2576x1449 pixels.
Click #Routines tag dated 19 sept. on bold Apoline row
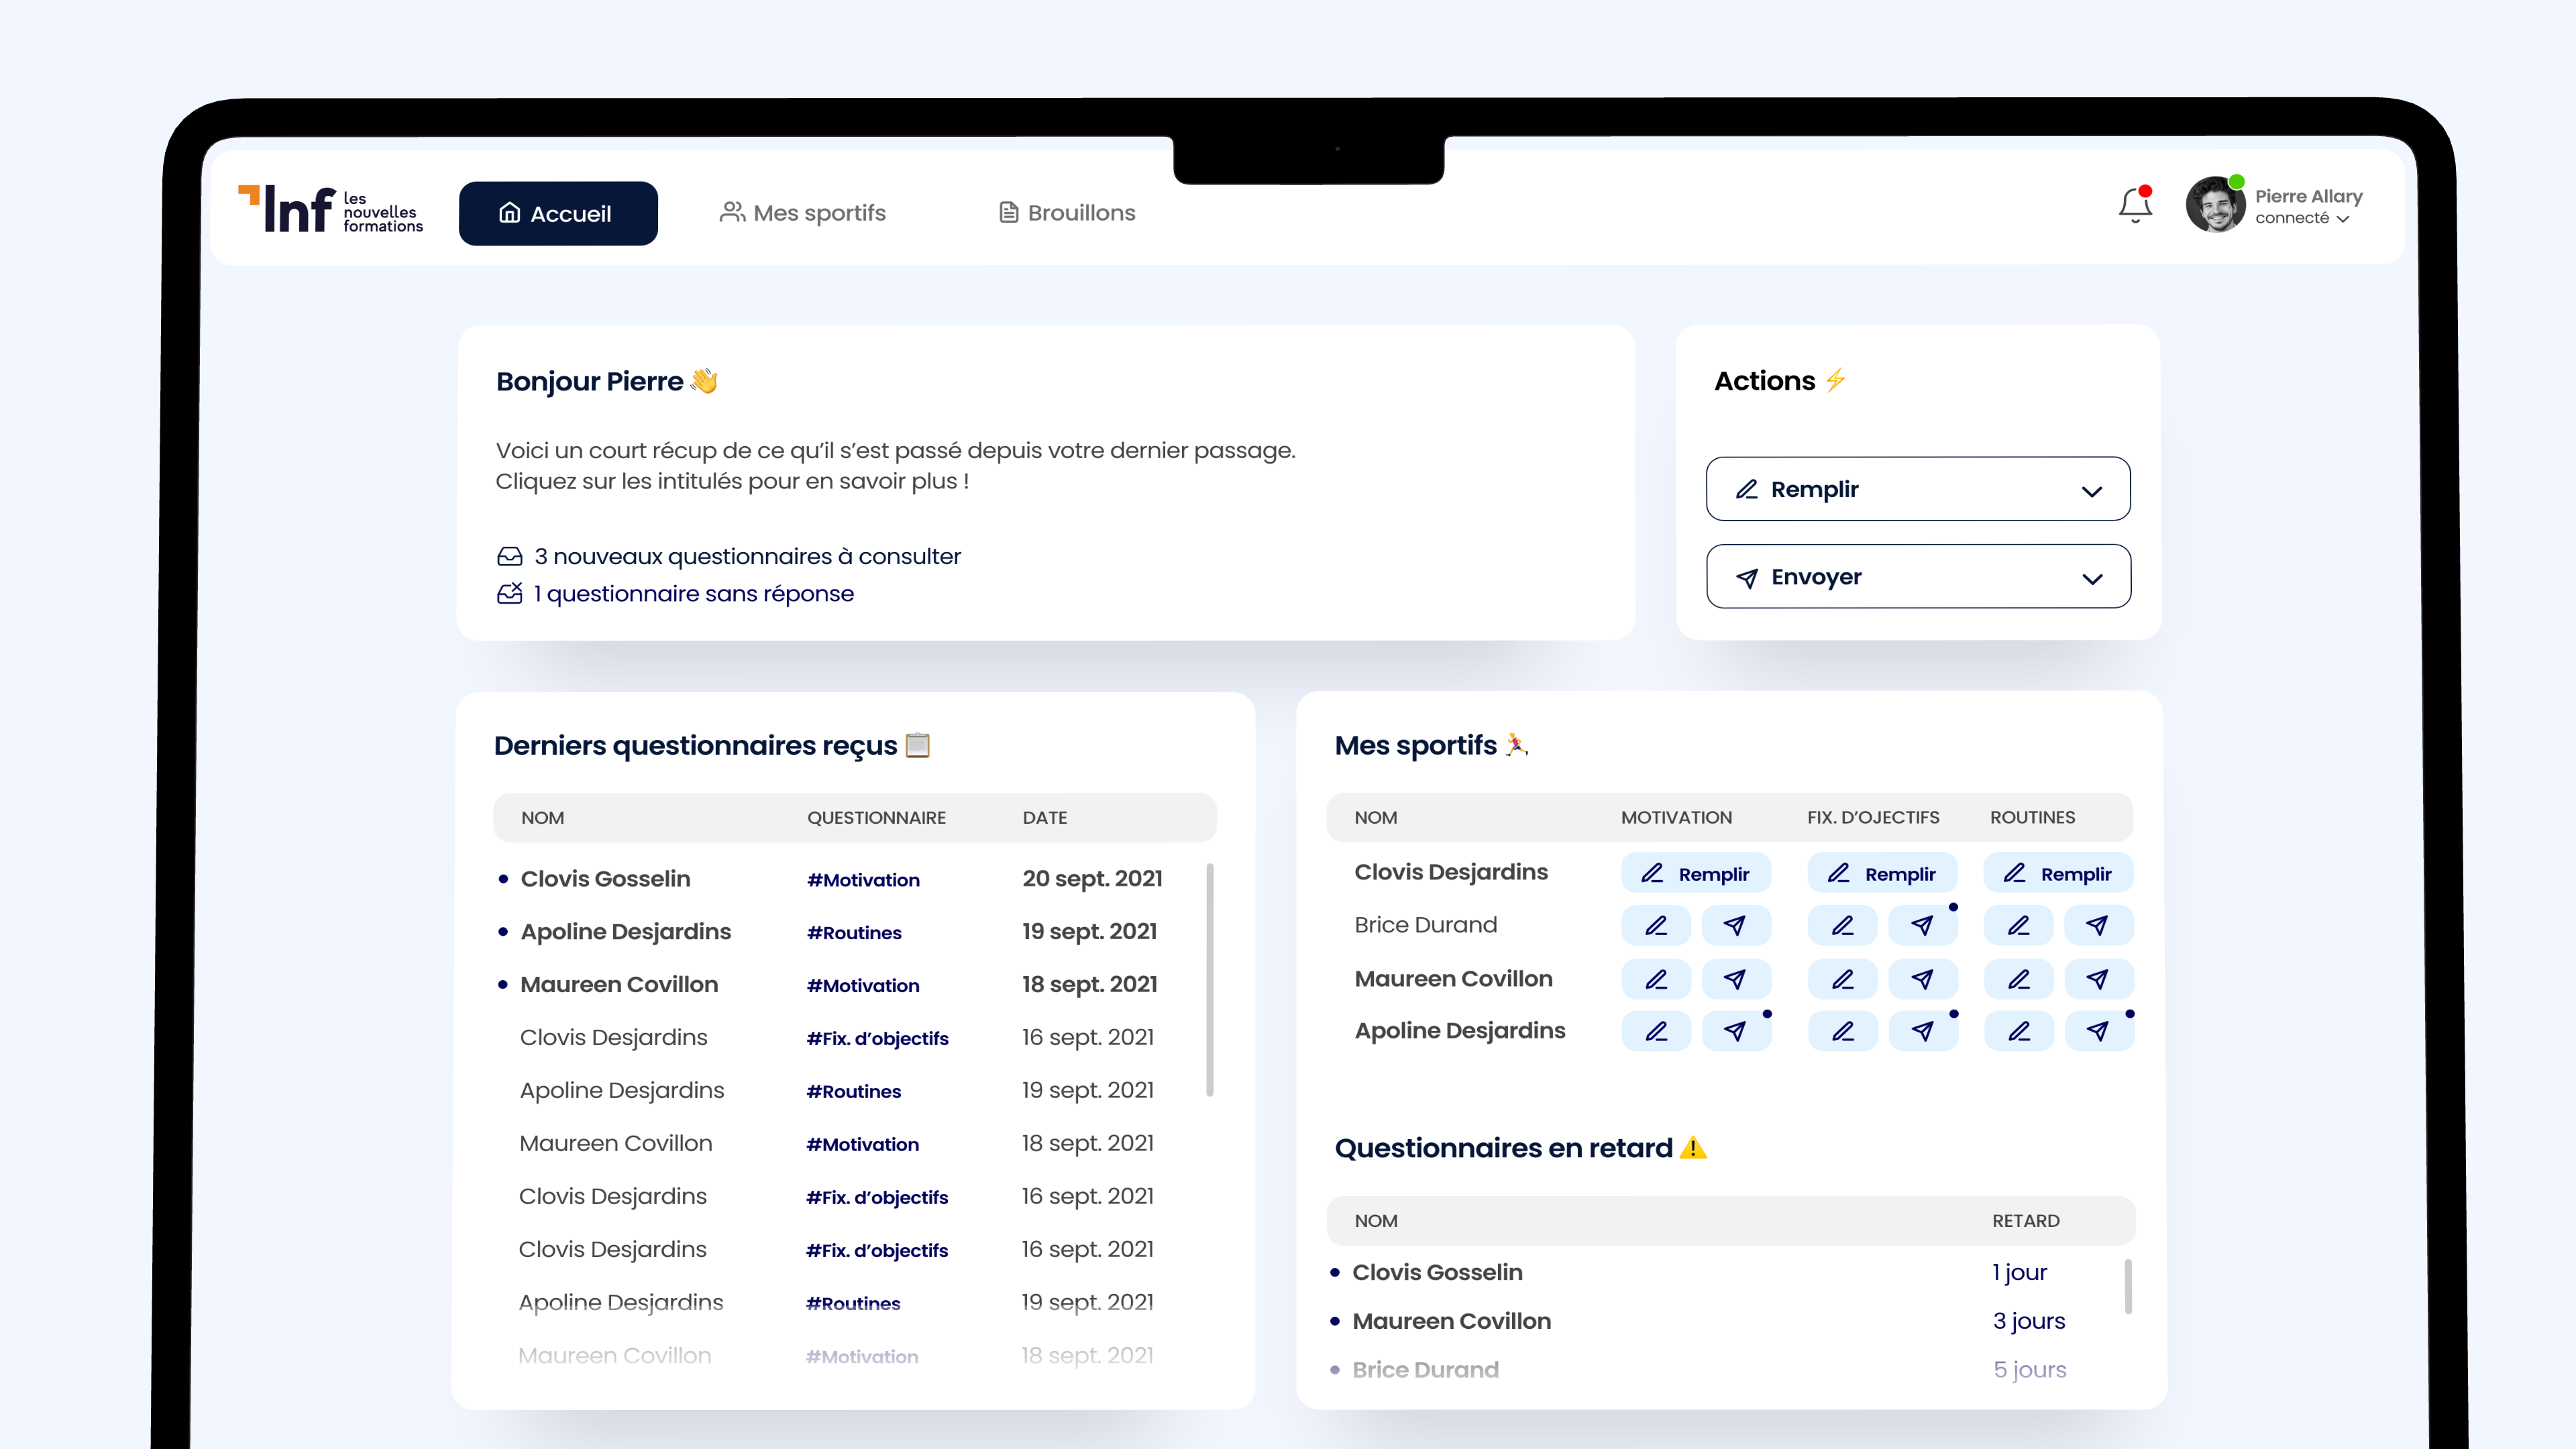(x=854, y=933)
